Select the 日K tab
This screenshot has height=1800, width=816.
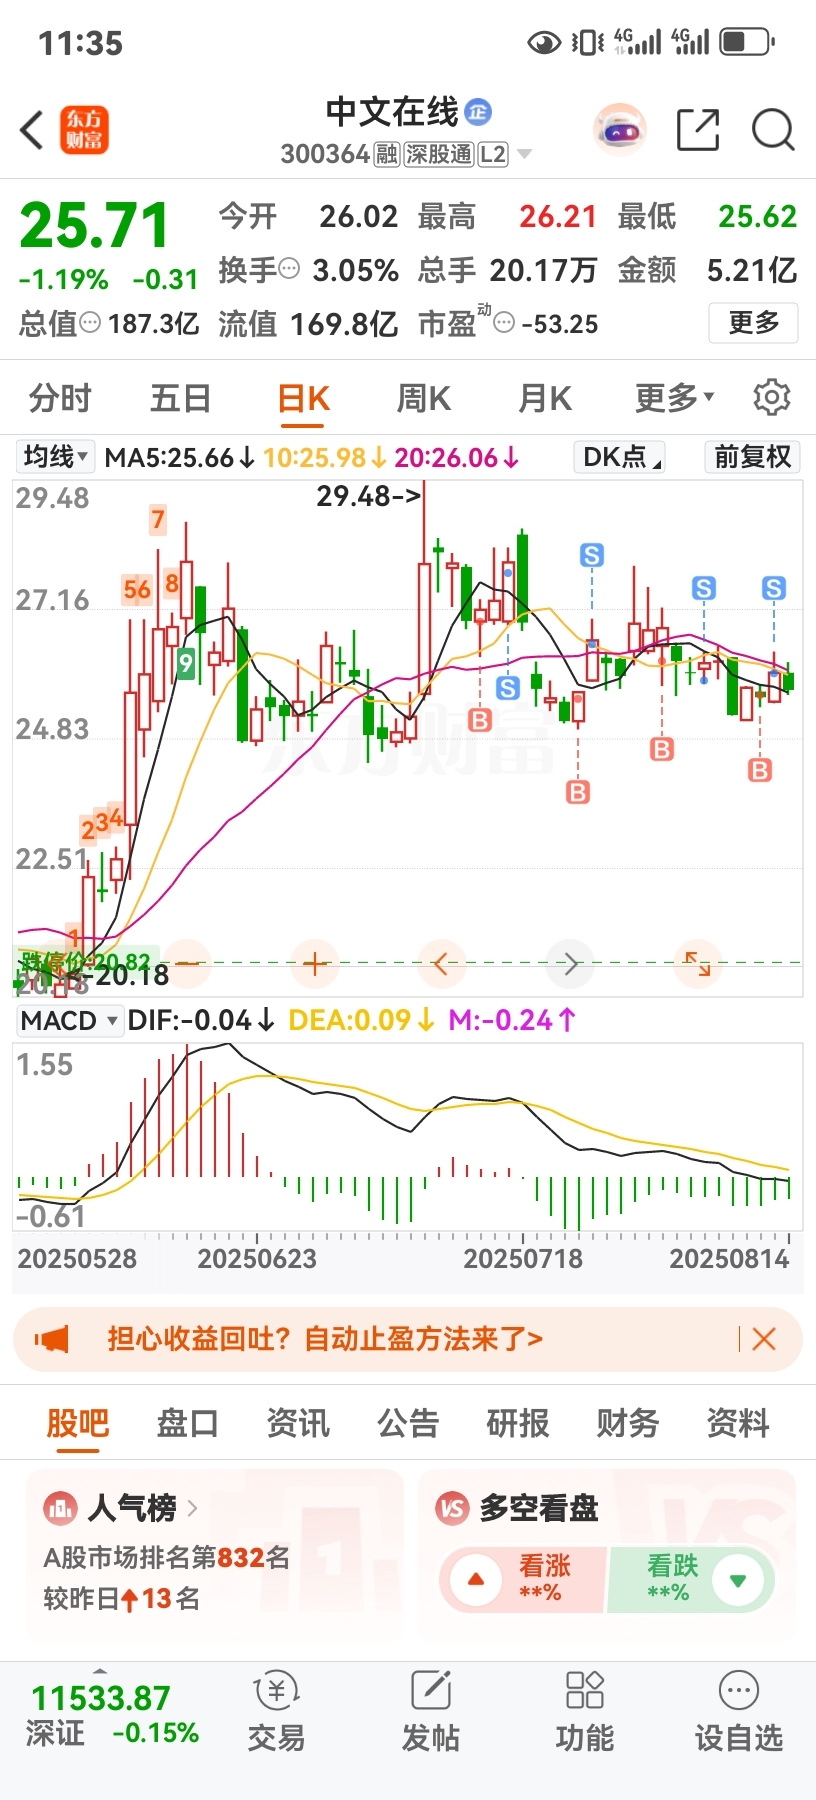pos(303,398)
